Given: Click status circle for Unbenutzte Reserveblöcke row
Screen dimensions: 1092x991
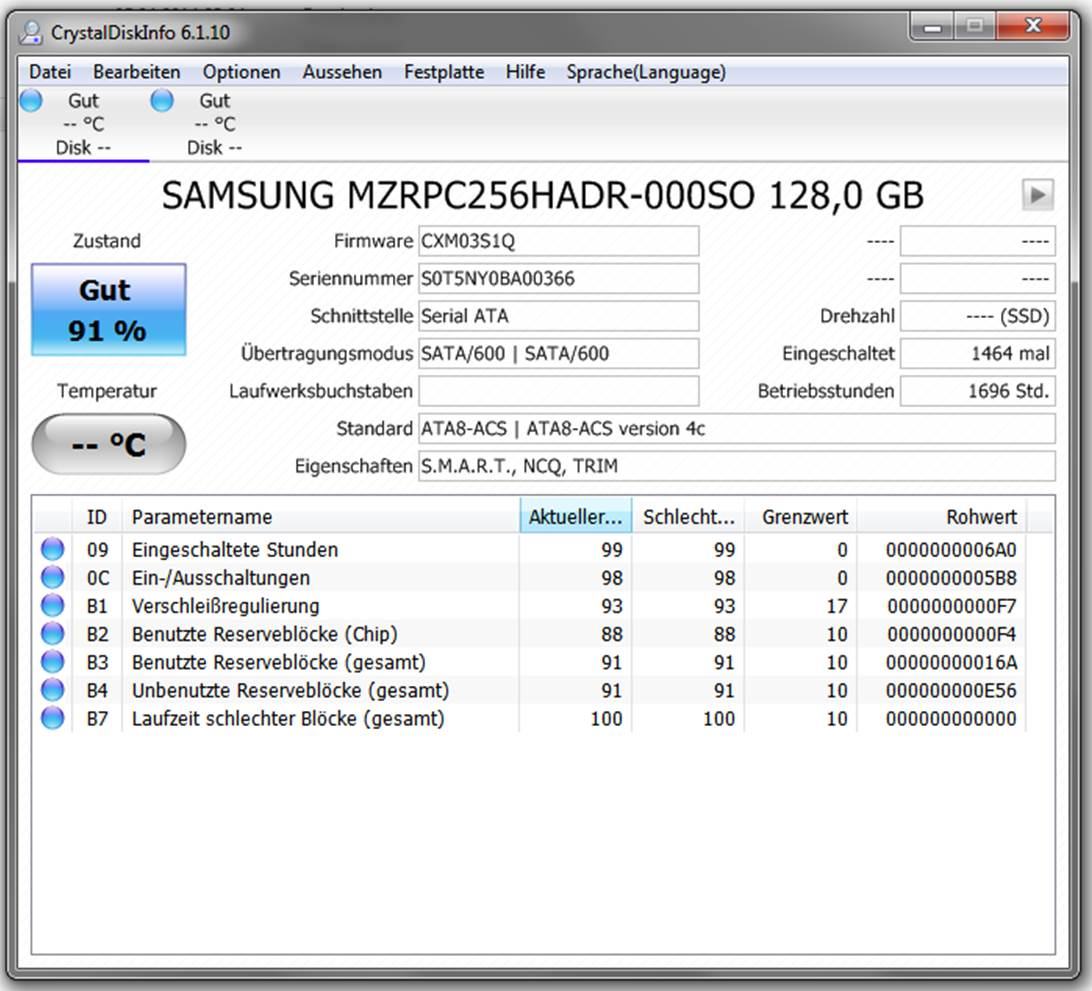Looking at the screenshot, I should tap(52, 690).
